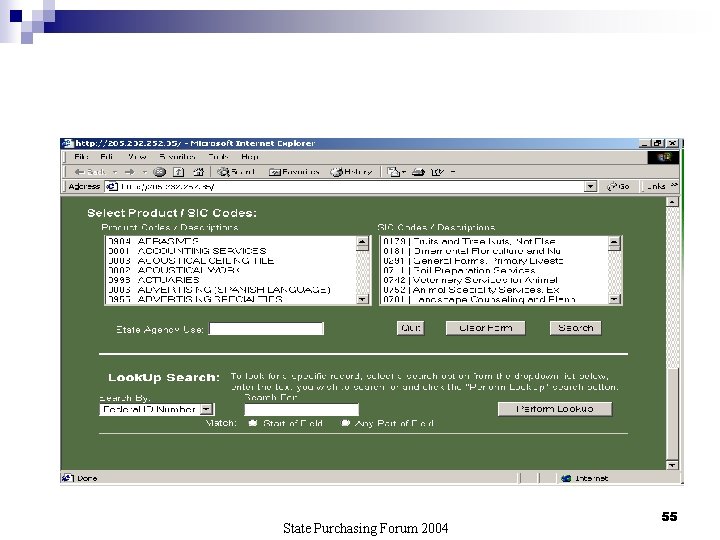
Task: Select SIC code 0742 Veterinary Services
Action: [495, 280]
